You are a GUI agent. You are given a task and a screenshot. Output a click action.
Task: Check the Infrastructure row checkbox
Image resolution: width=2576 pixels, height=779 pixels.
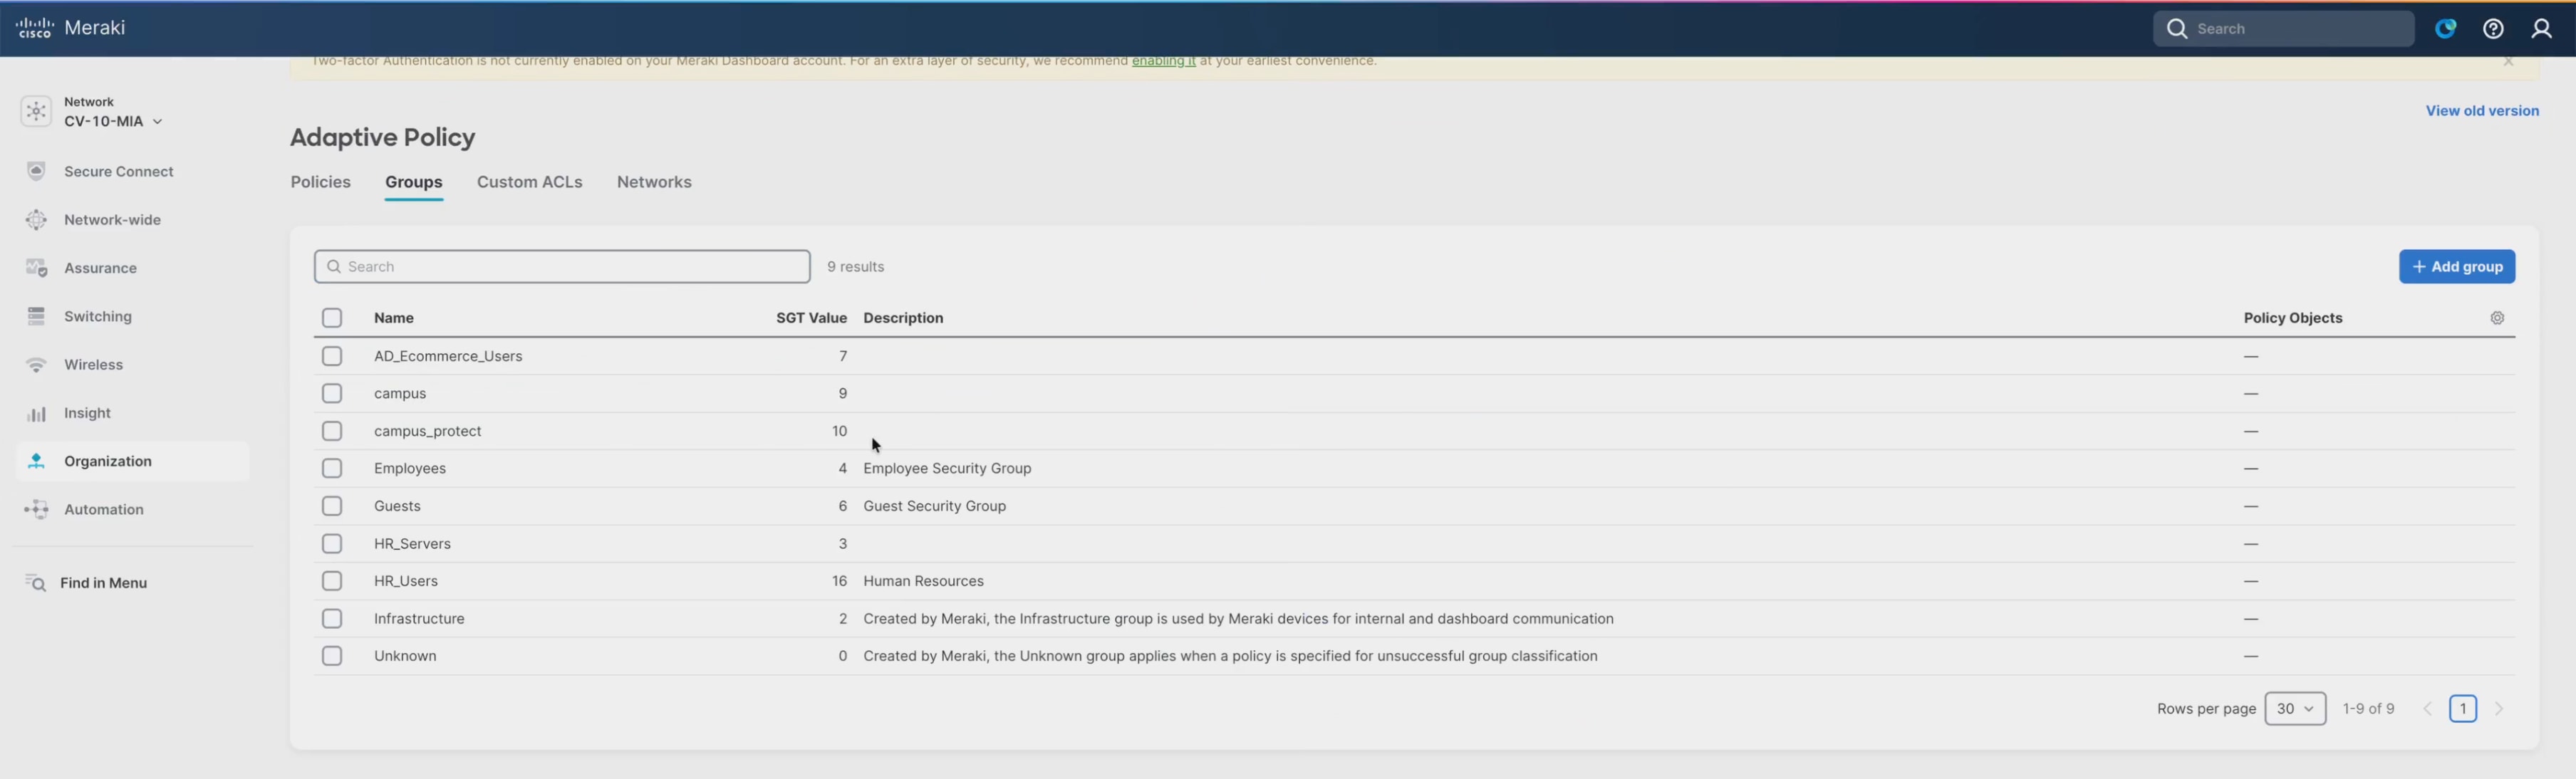[332, 619]
